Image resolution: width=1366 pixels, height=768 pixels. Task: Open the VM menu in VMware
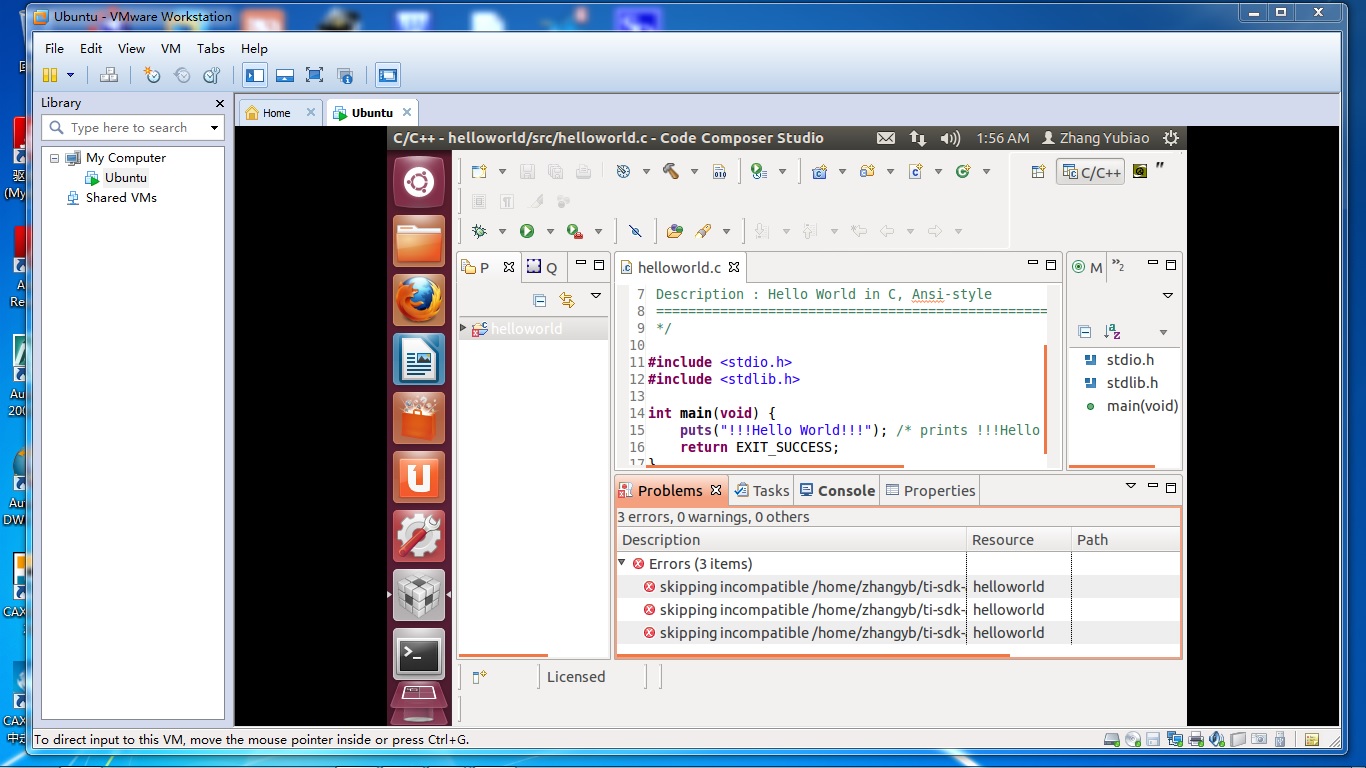point(171,48)
